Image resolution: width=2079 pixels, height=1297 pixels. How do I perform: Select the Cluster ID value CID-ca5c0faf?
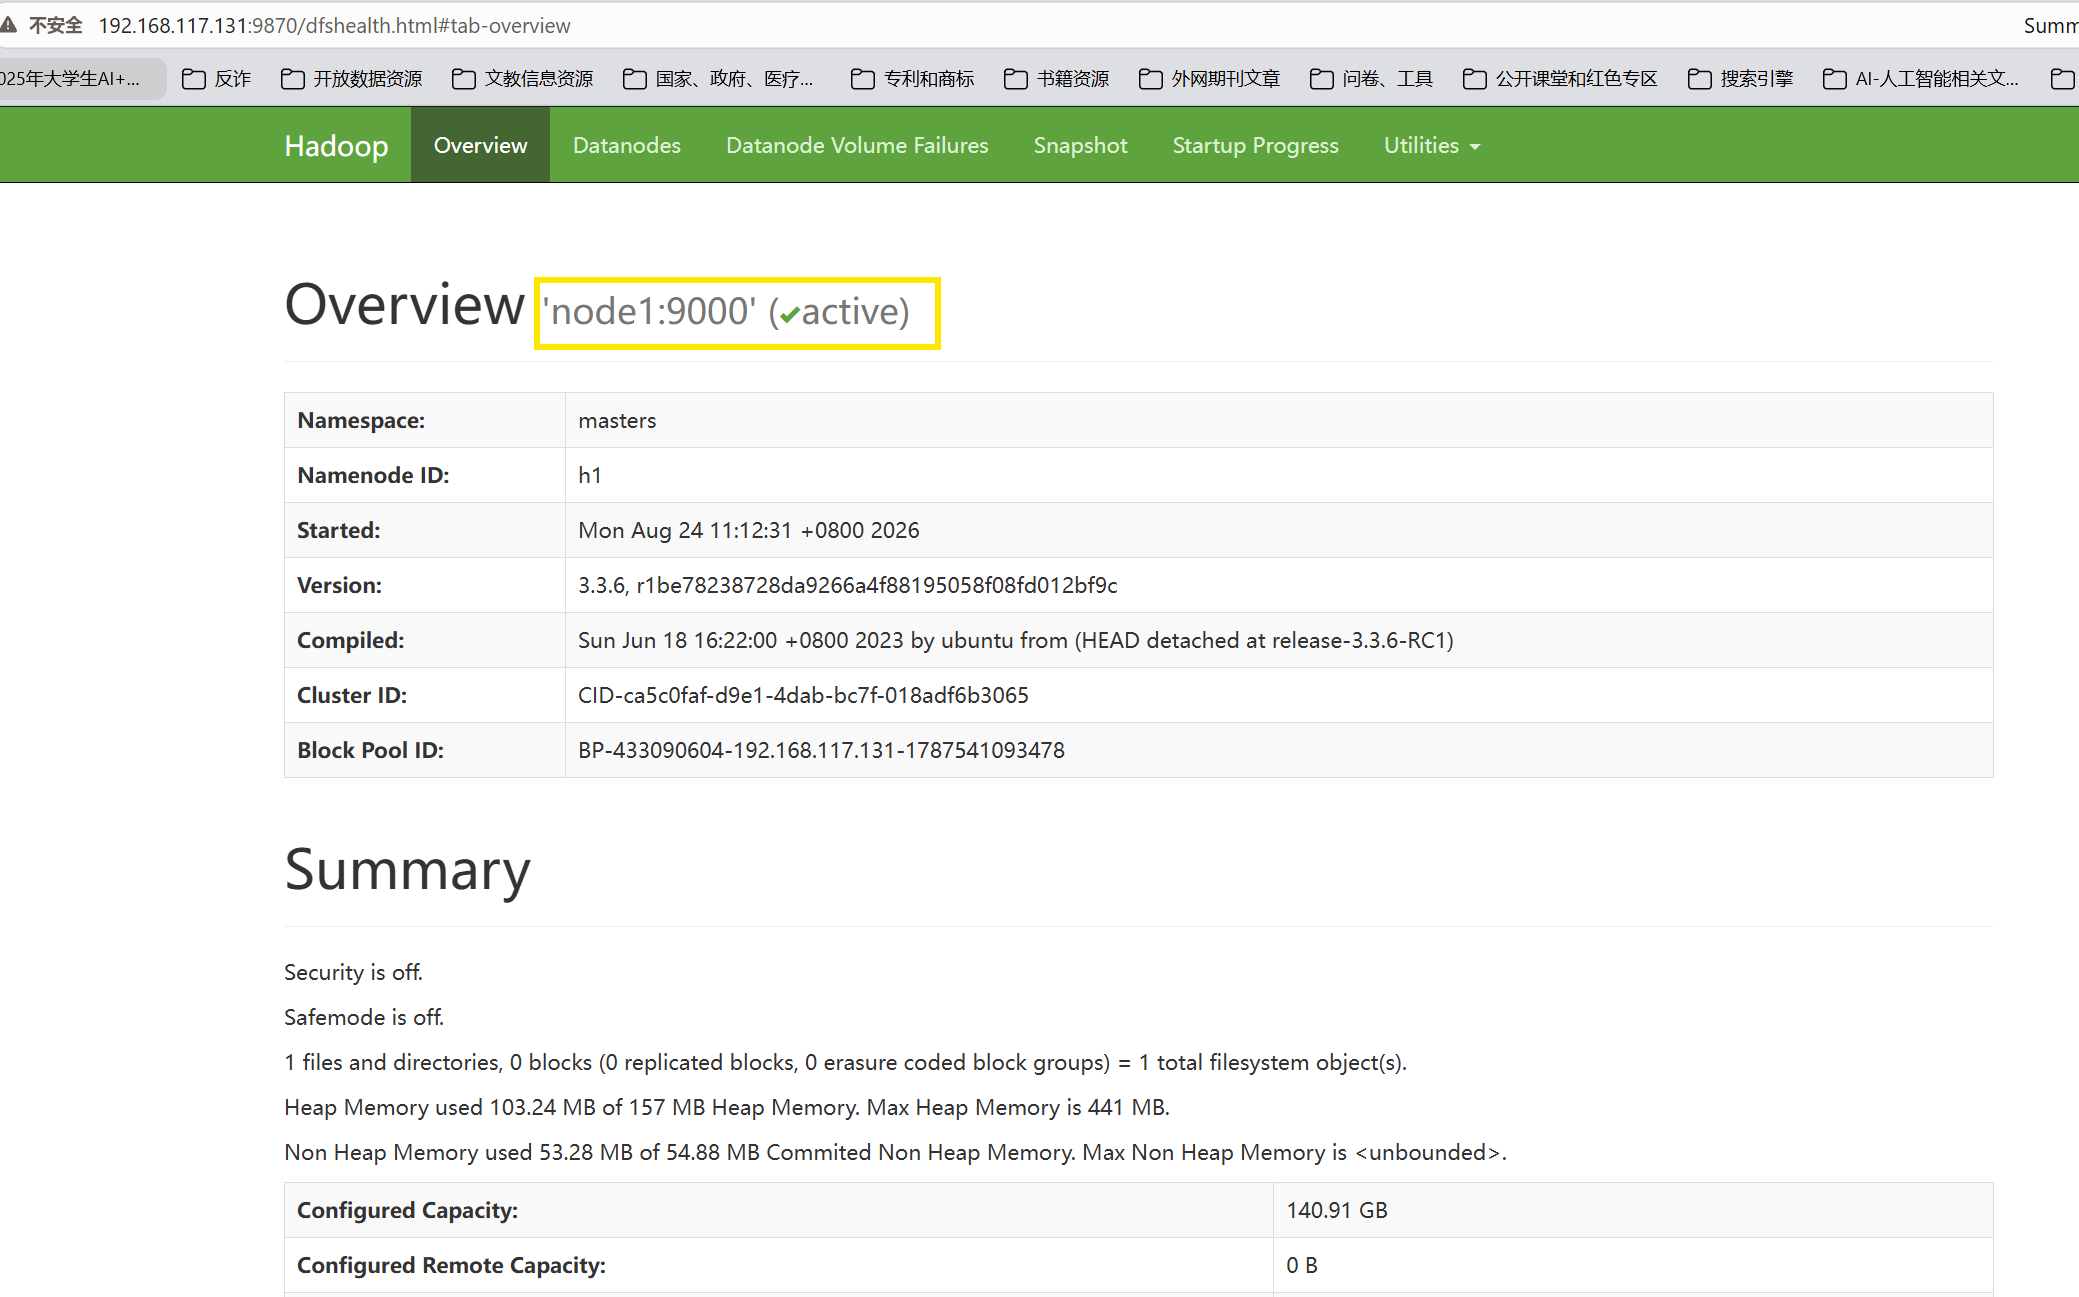803,695
